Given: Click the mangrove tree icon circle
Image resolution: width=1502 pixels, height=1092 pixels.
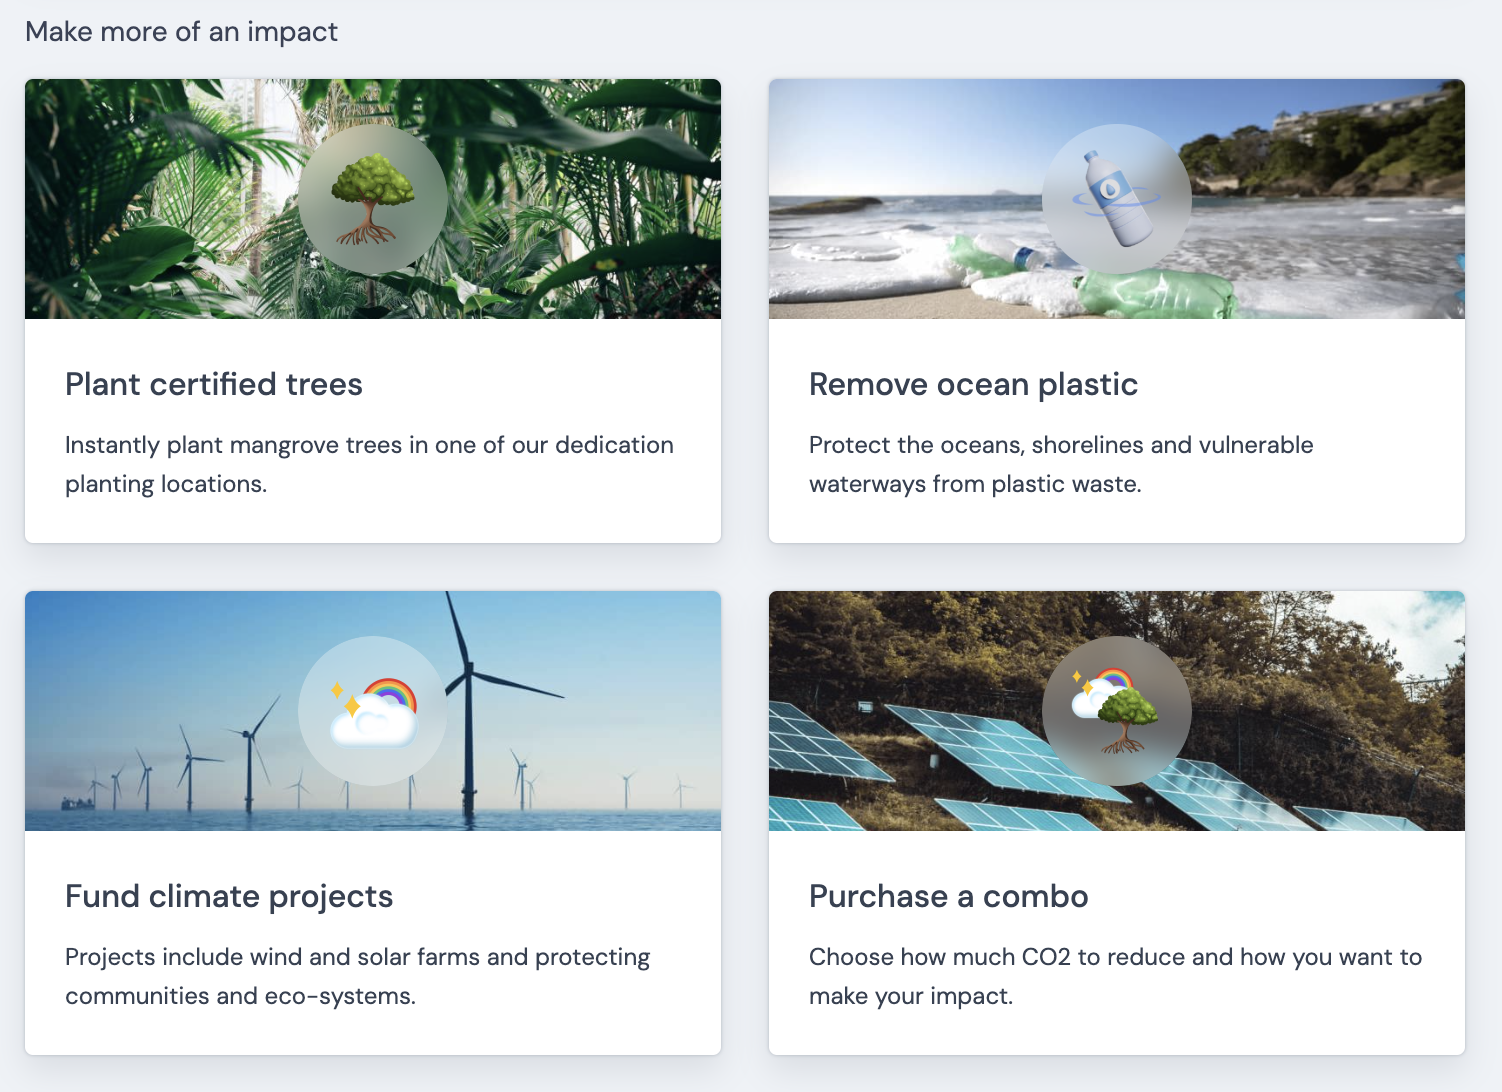Looking at the screenshot, I should [x=373, y=199].
